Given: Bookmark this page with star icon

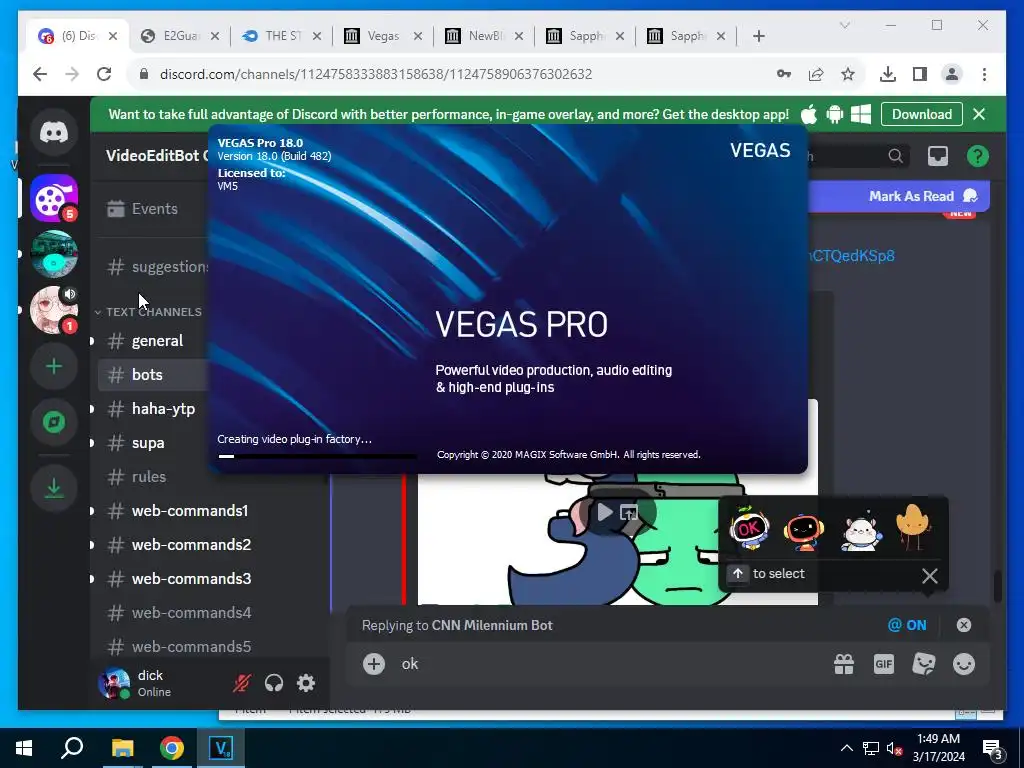Looking at the screenshot, I should tap(848, 74).
